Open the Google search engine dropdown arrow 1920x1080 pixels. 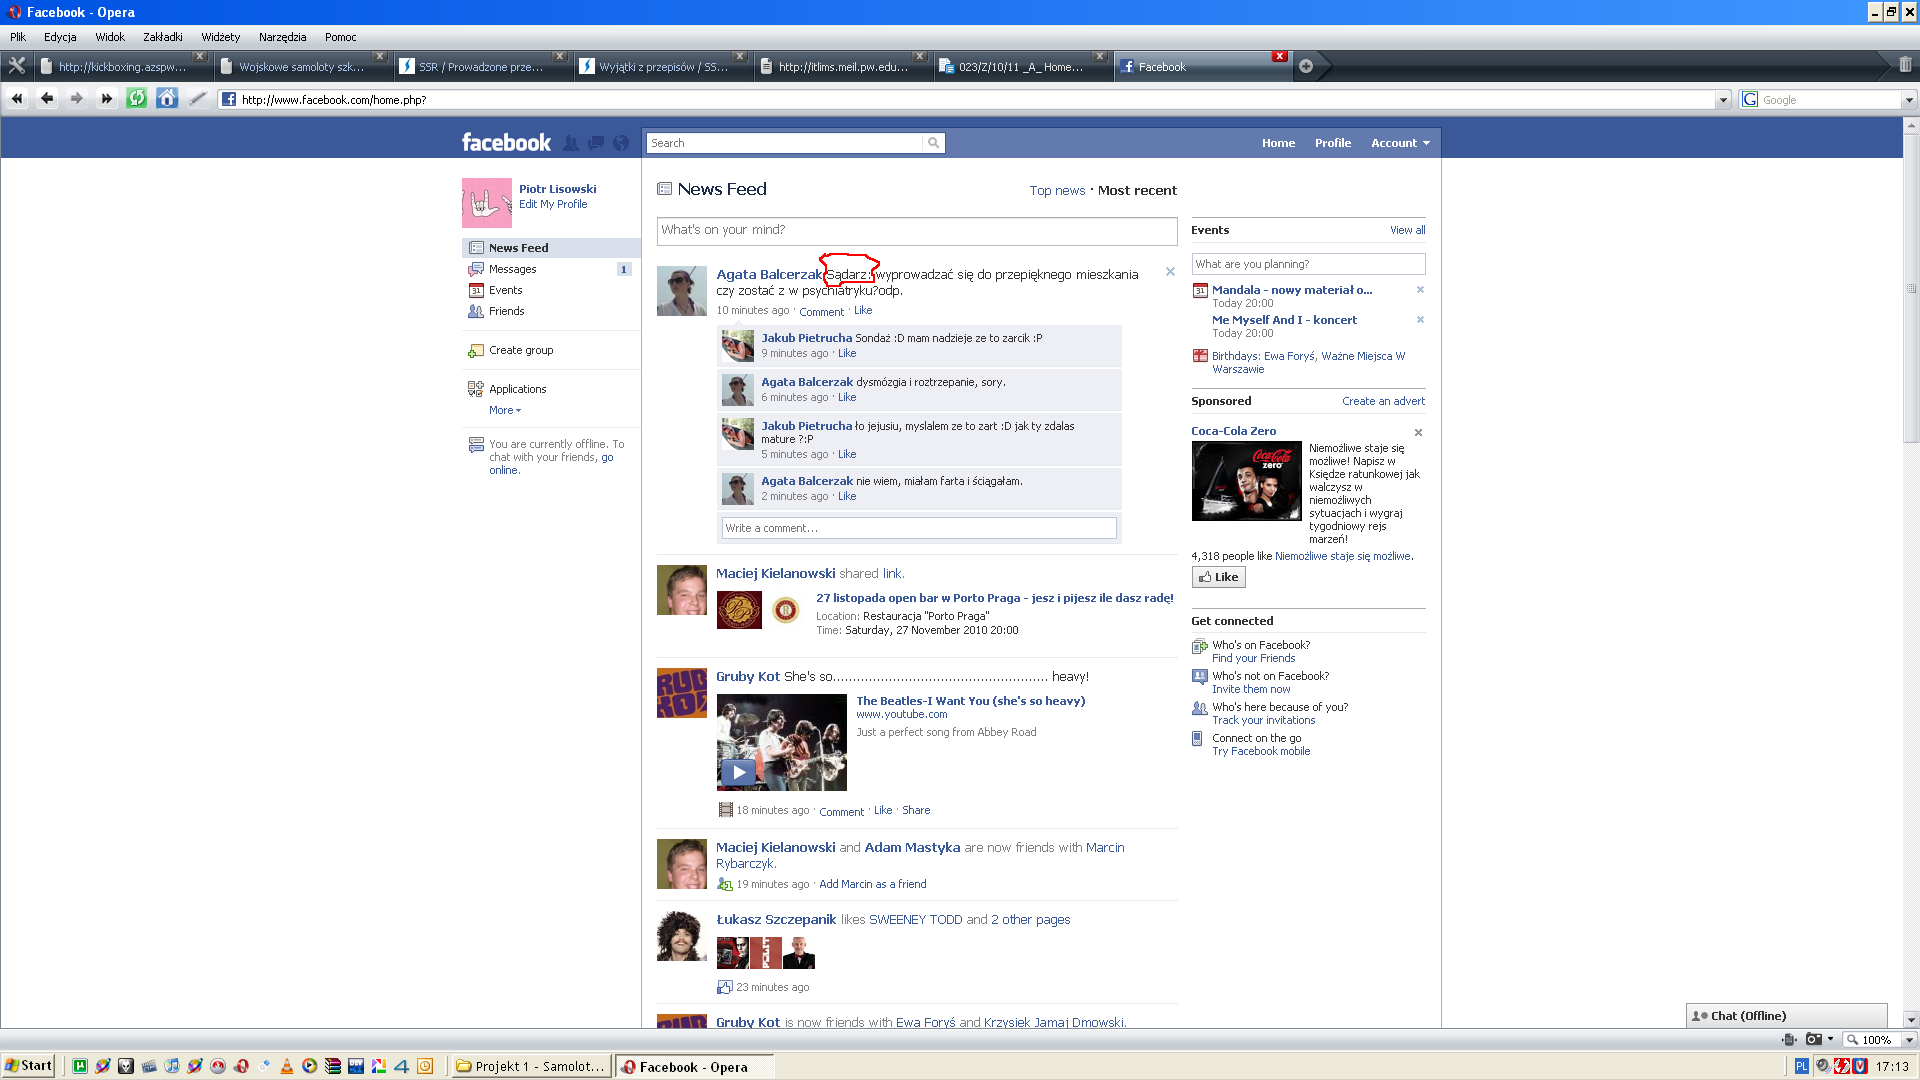point(1908,100)
